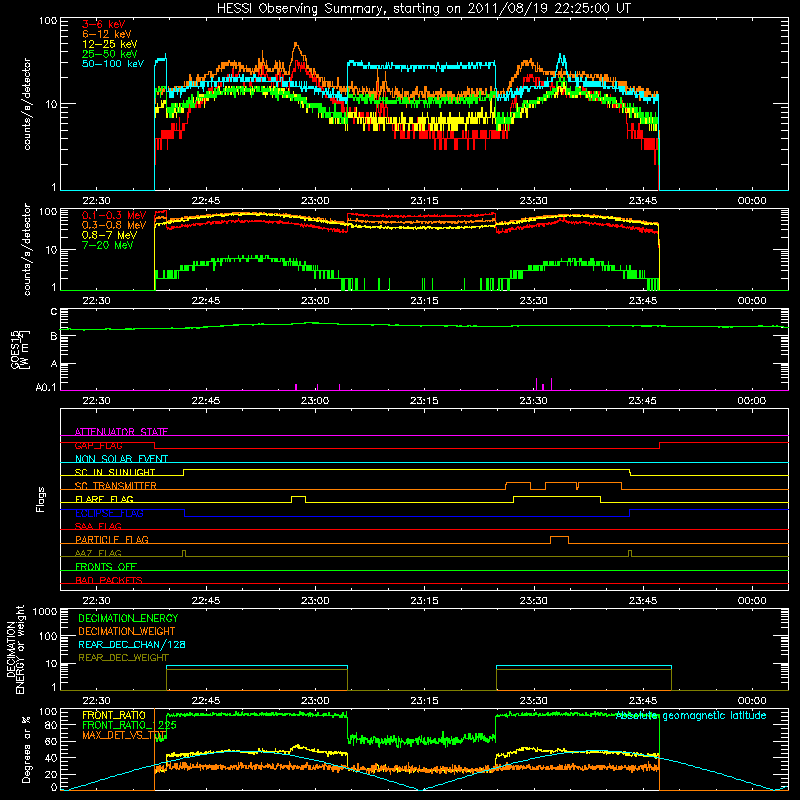The height and width of the screenshot is (800, 800).
Task: Select the green 7-20 MeV legend label
Action: (x=108, y=245)
